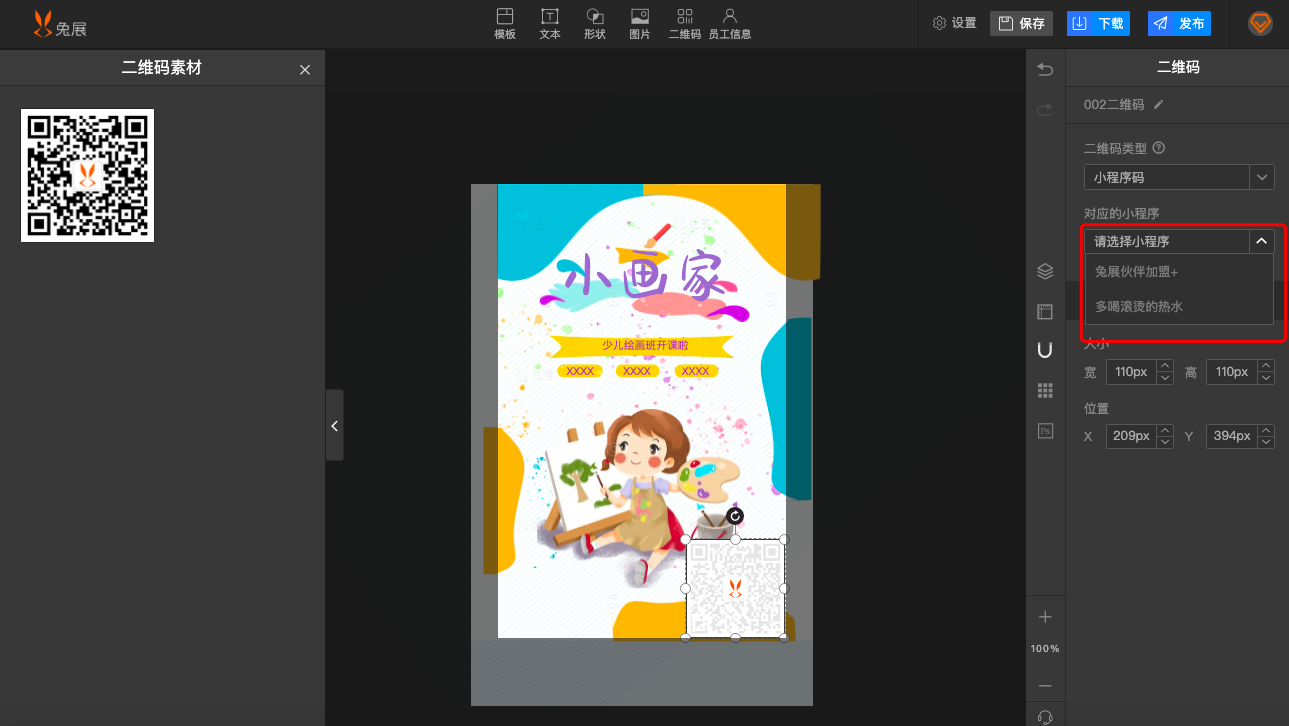The width and height of the screenshot is (1289, 726).
Task: Toggle the grid dots icon
Action: (x=1045, y=390)
